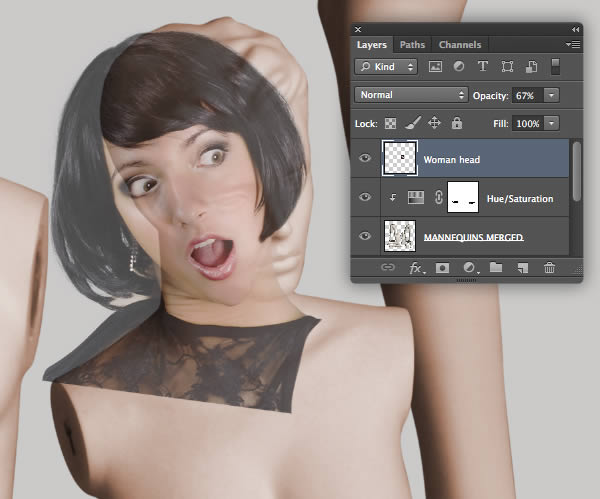This screenshot has width=600, height=499.
Task: Filter layers by adjustment layer icon
Action: (459, 67)
